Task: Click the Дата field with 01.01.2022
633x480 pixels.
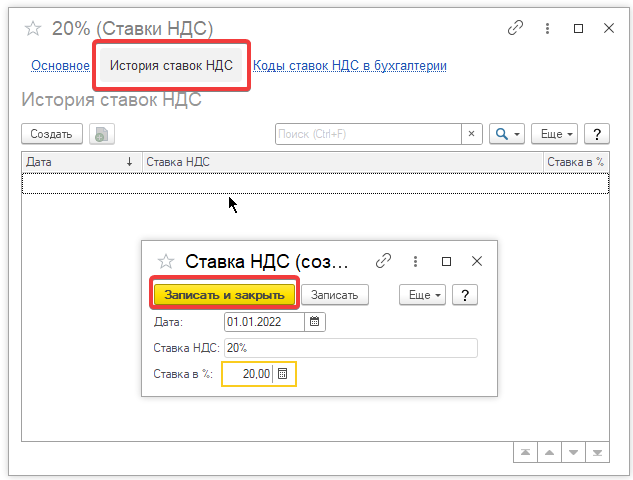Action: pyautogui.click(x=264, y=322)
